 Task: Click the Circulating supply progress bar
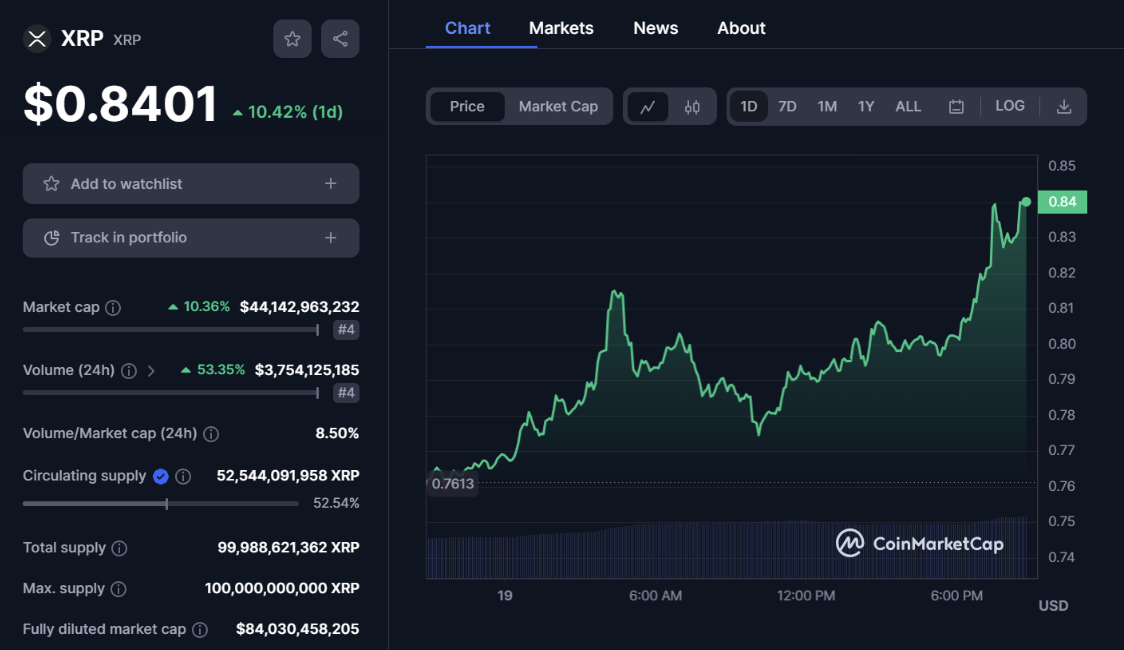point(161,504)
